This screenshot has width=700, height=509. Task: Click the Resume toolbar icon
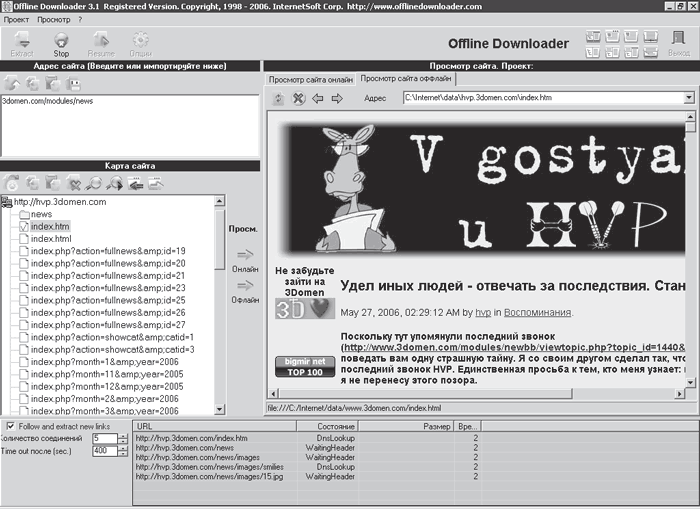(101, 42)
